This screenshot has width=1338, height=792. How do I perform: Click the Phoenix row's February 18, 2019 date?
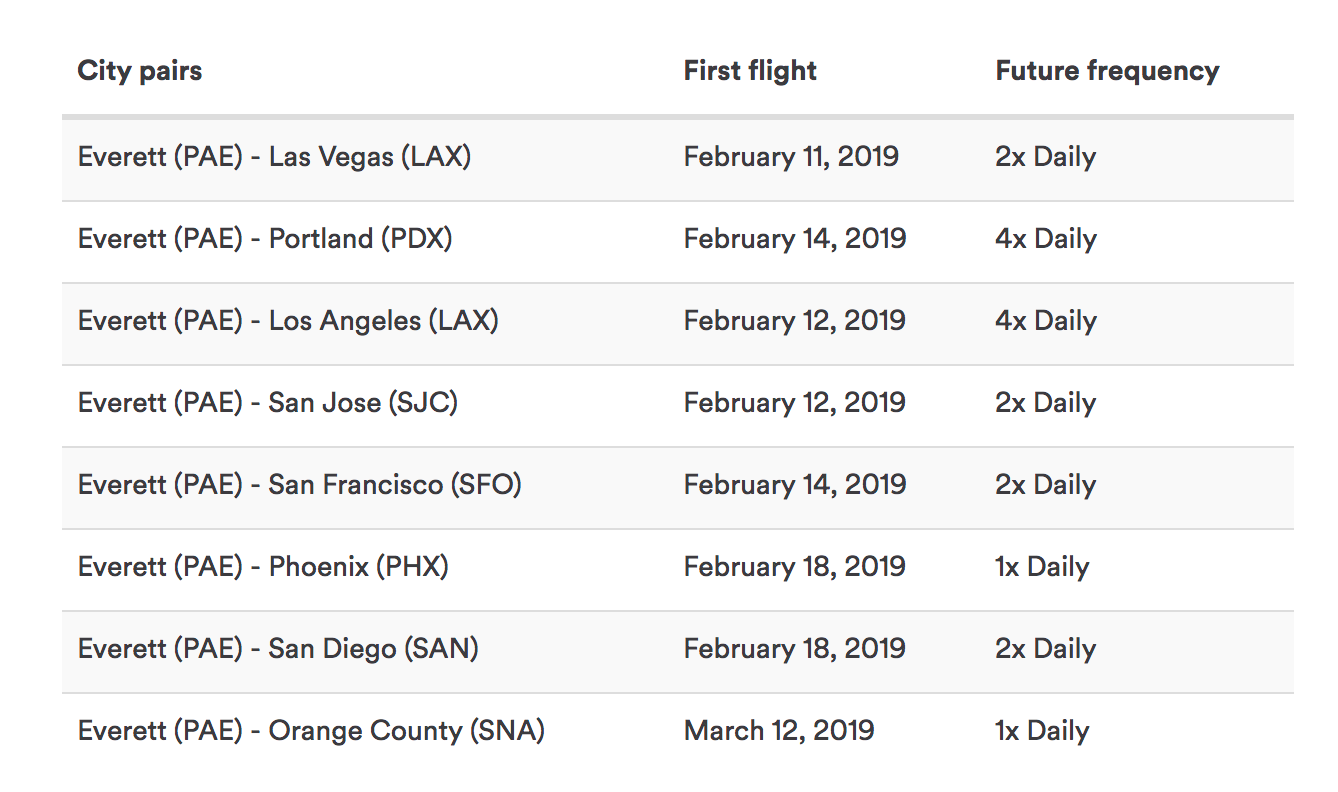click(795, 567)
